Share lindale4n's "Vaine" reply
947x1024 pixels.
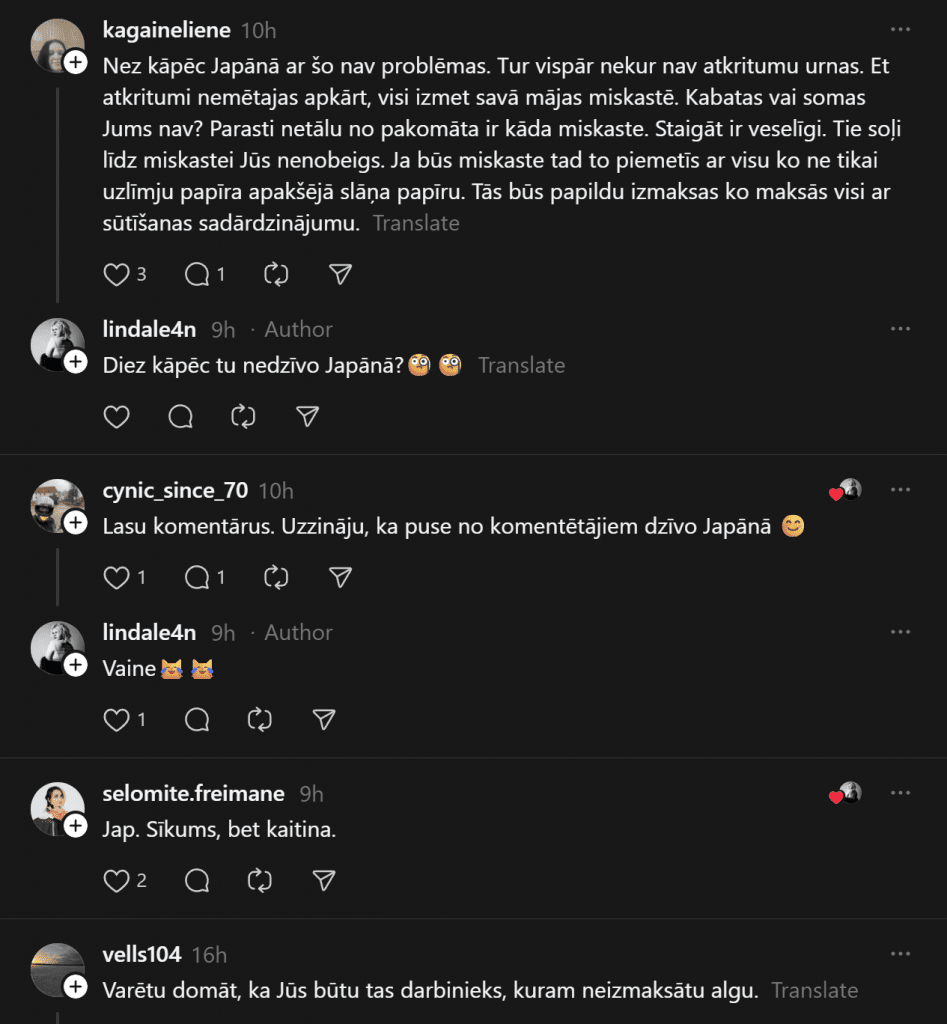pos(323,719)
